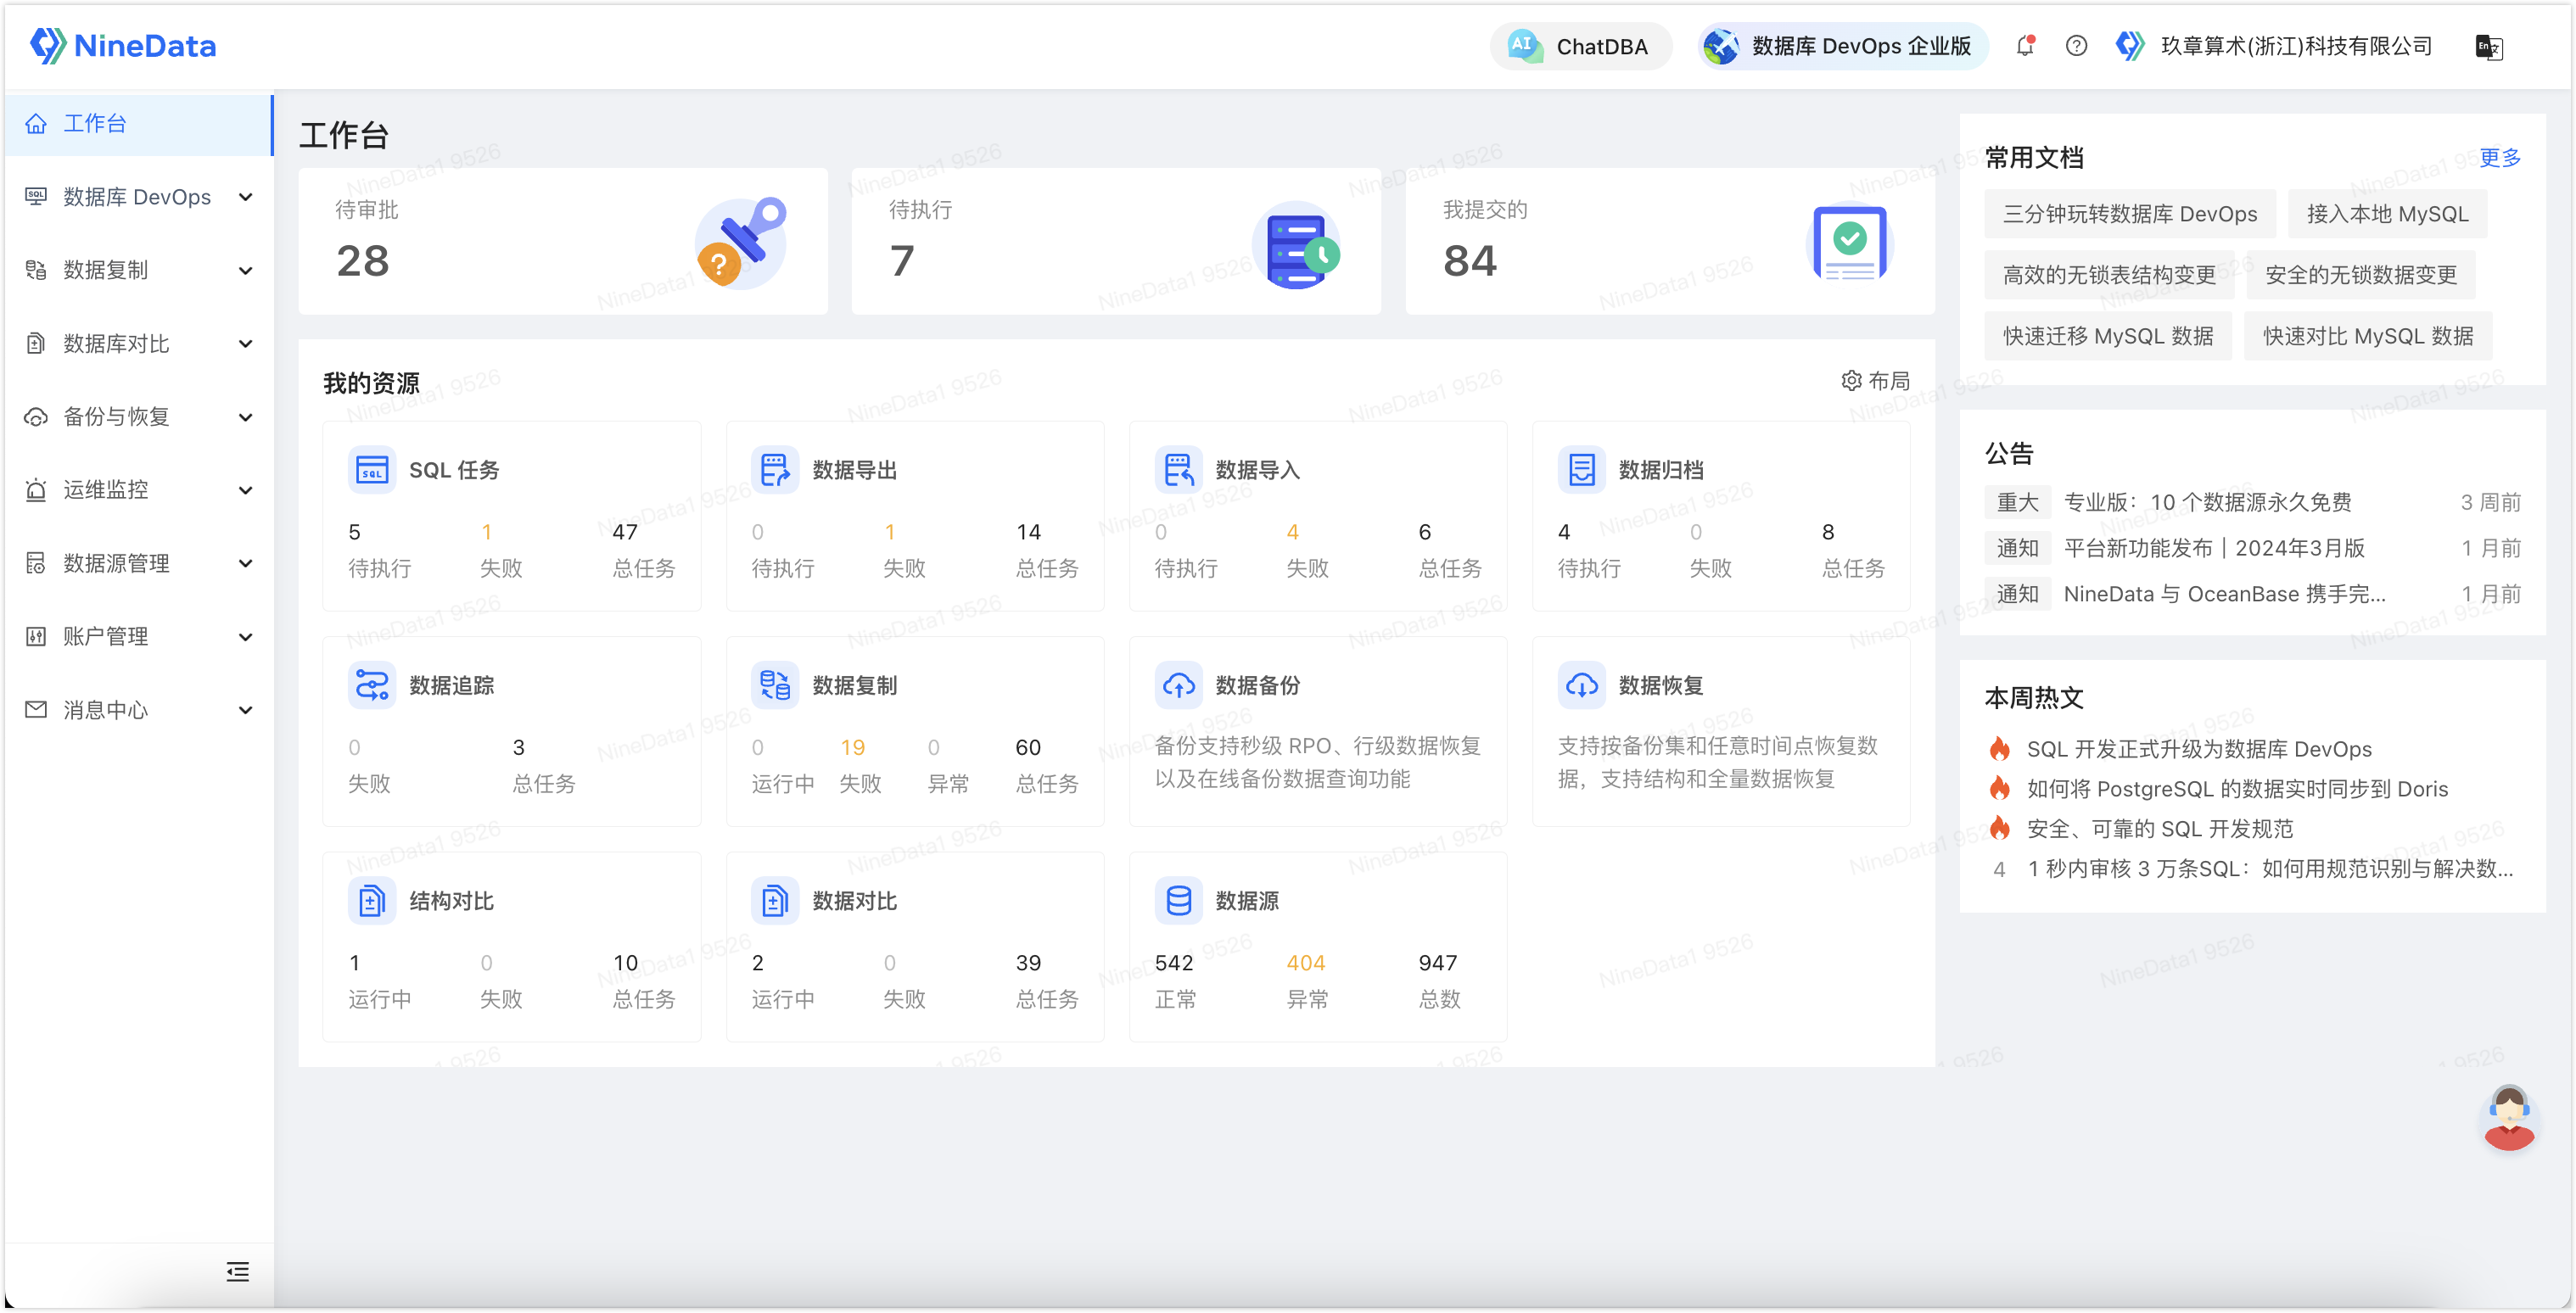This screenshot has width=2576, height=1313.
Task: Open the ChatDBA button
Action: [x=1581, y=47]
